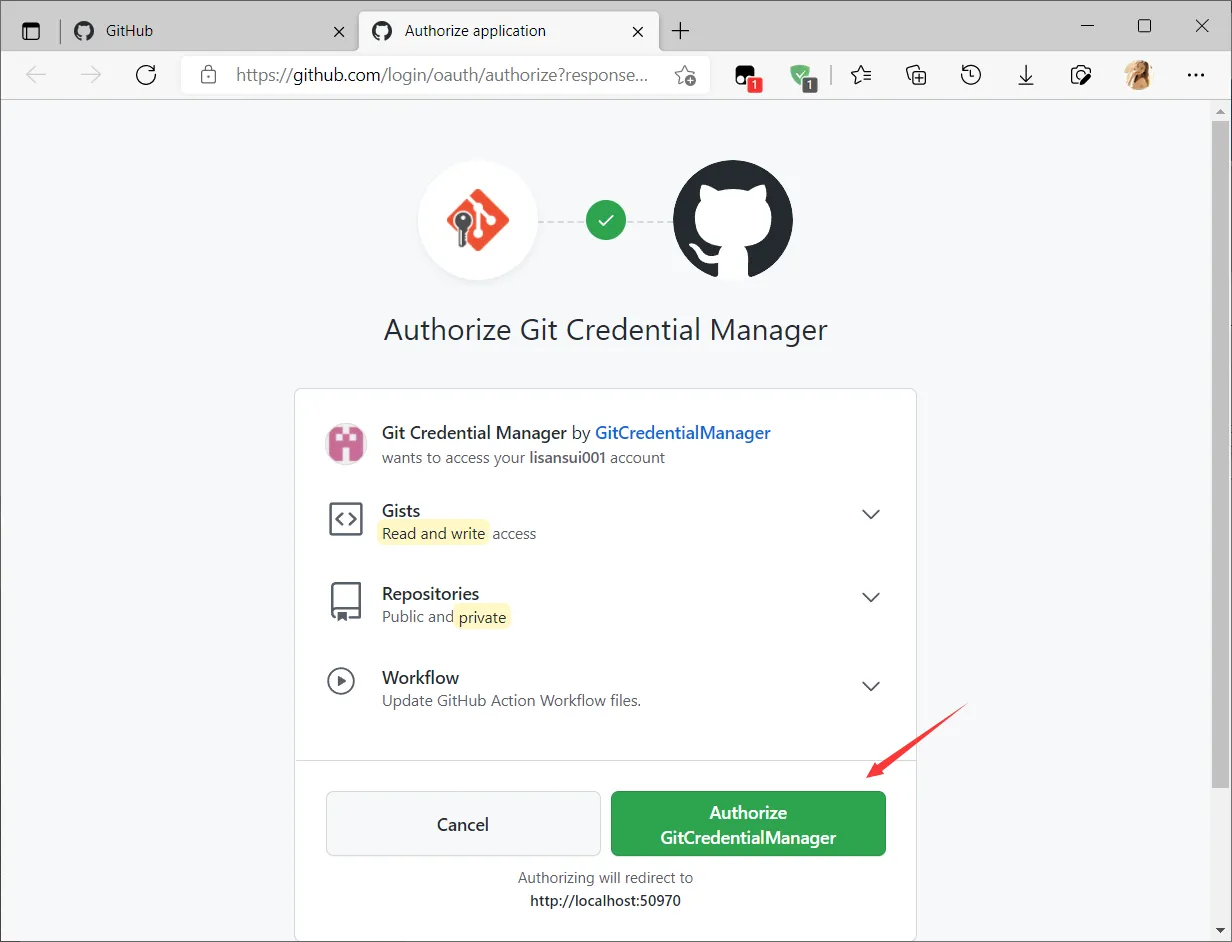Switch to the GitHub tab
The height and width of the screenshot is (942, 1232).
click(x=209, y=31)
